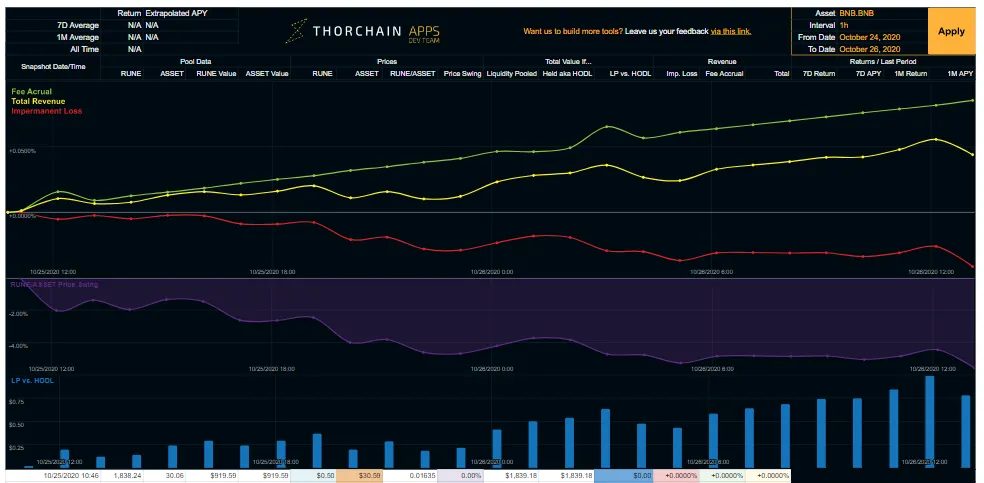Open the 'via this link' feedback link

tap(730, 31)
